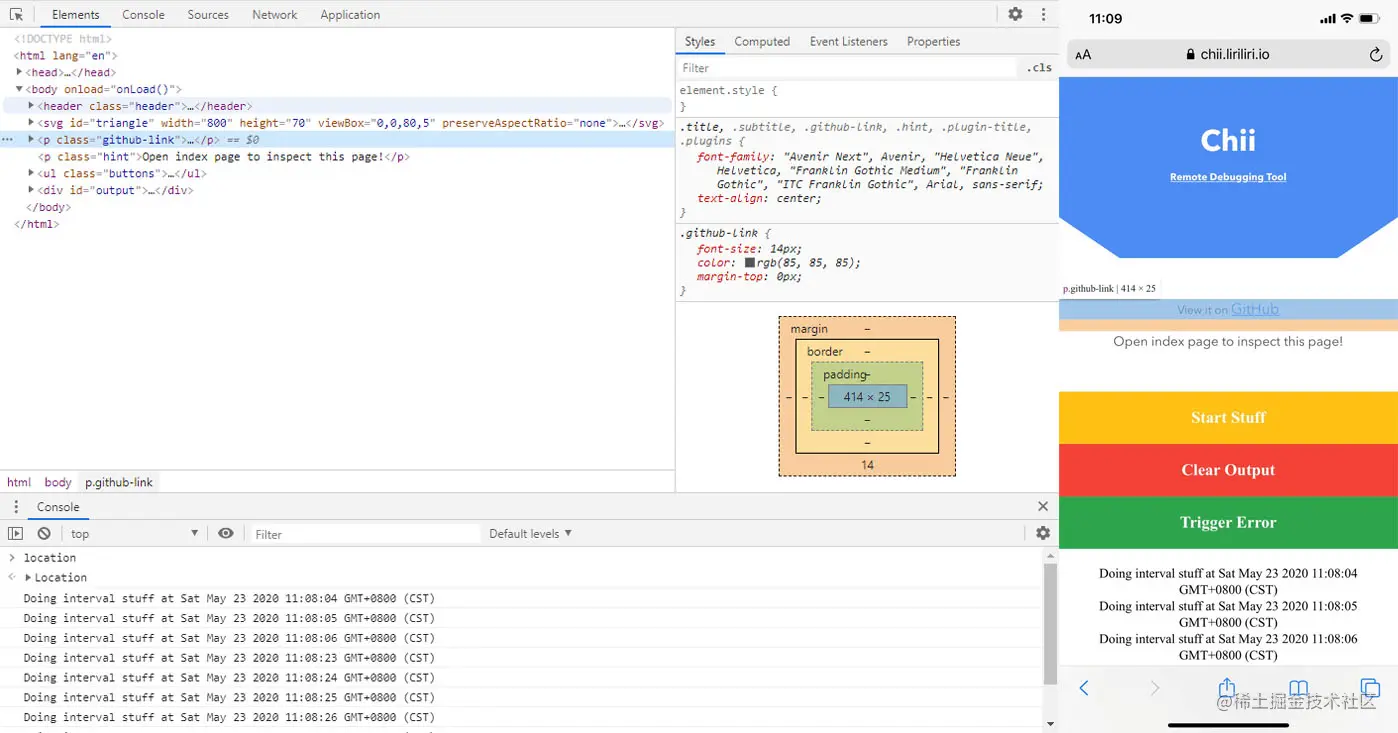Show the console sidebar icon
1398x733 pixels.
click(x=15, y=533)
